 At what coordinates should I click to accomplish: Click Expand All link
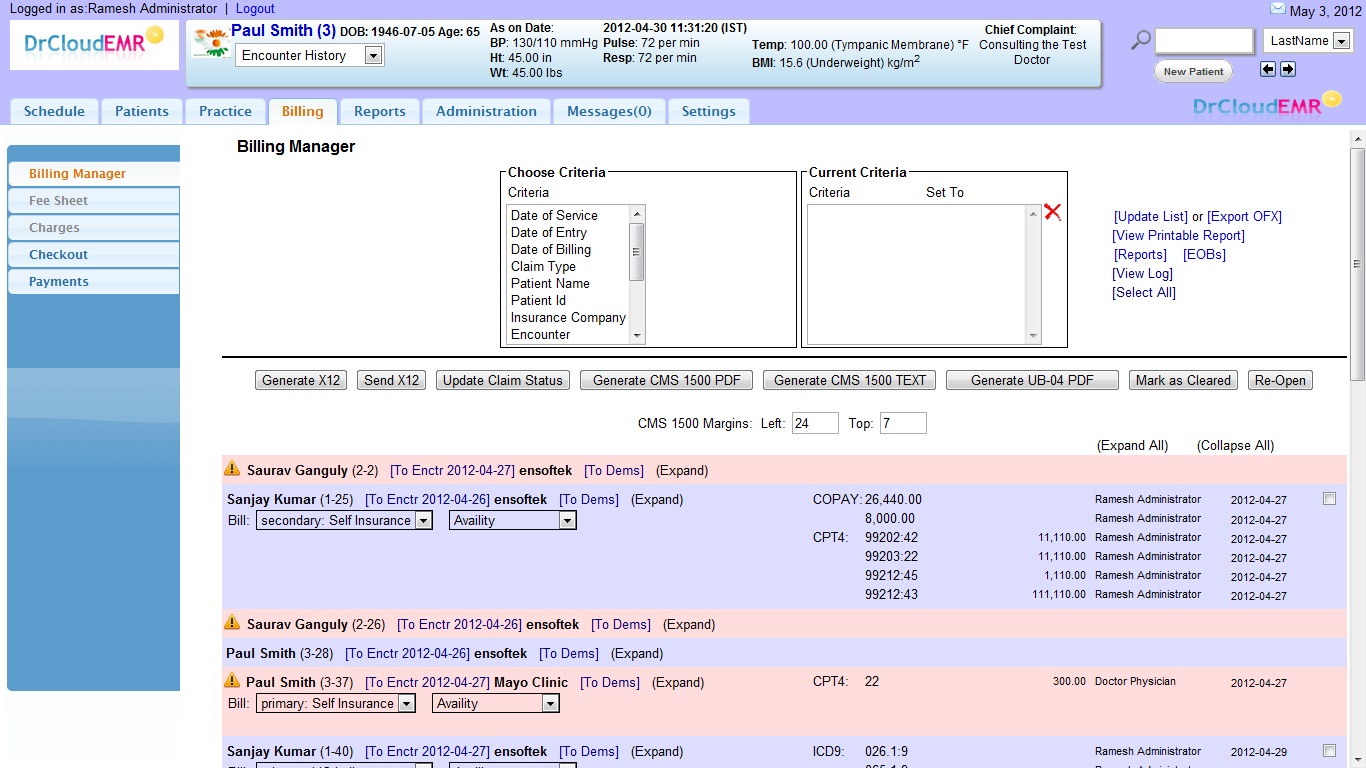1132,445
